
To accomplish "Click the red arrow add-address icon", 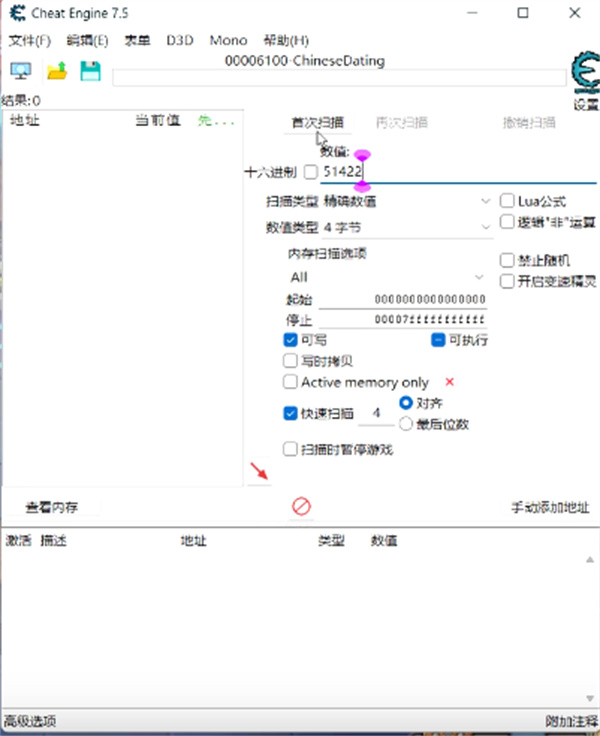I will click(x=259, y=471).
